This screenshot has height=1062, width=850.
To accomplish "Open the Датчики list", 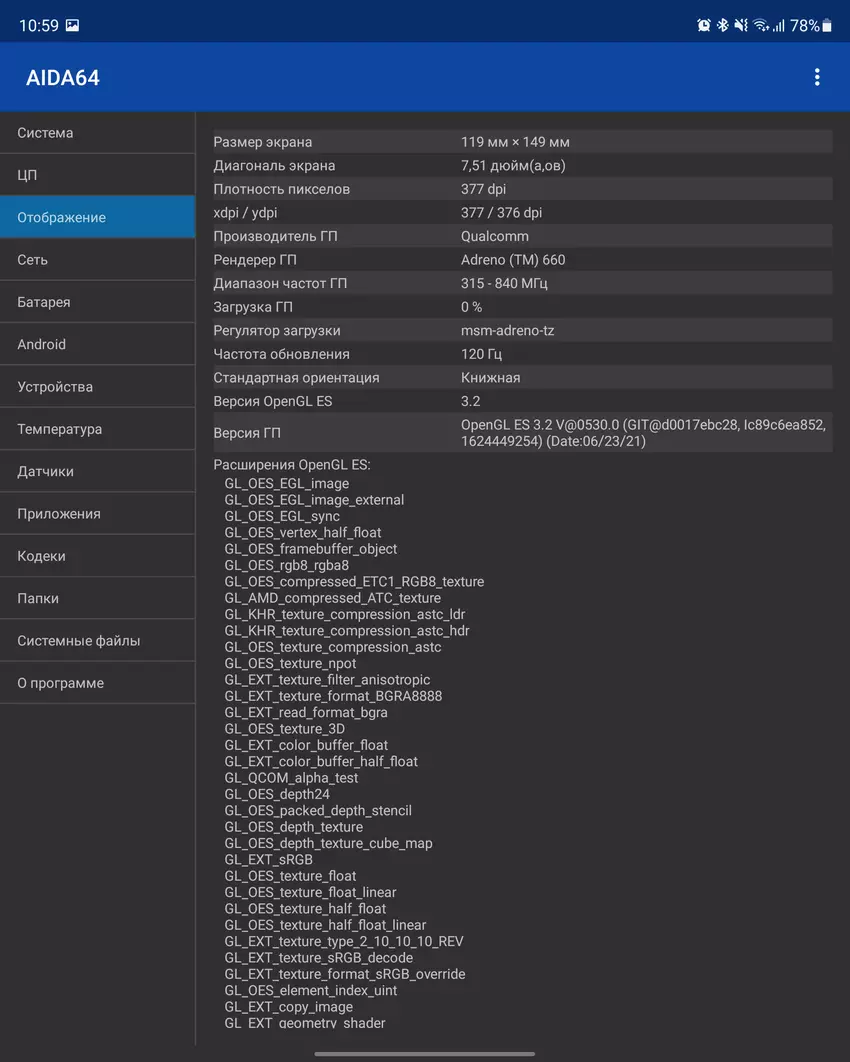I will (97, 471).
